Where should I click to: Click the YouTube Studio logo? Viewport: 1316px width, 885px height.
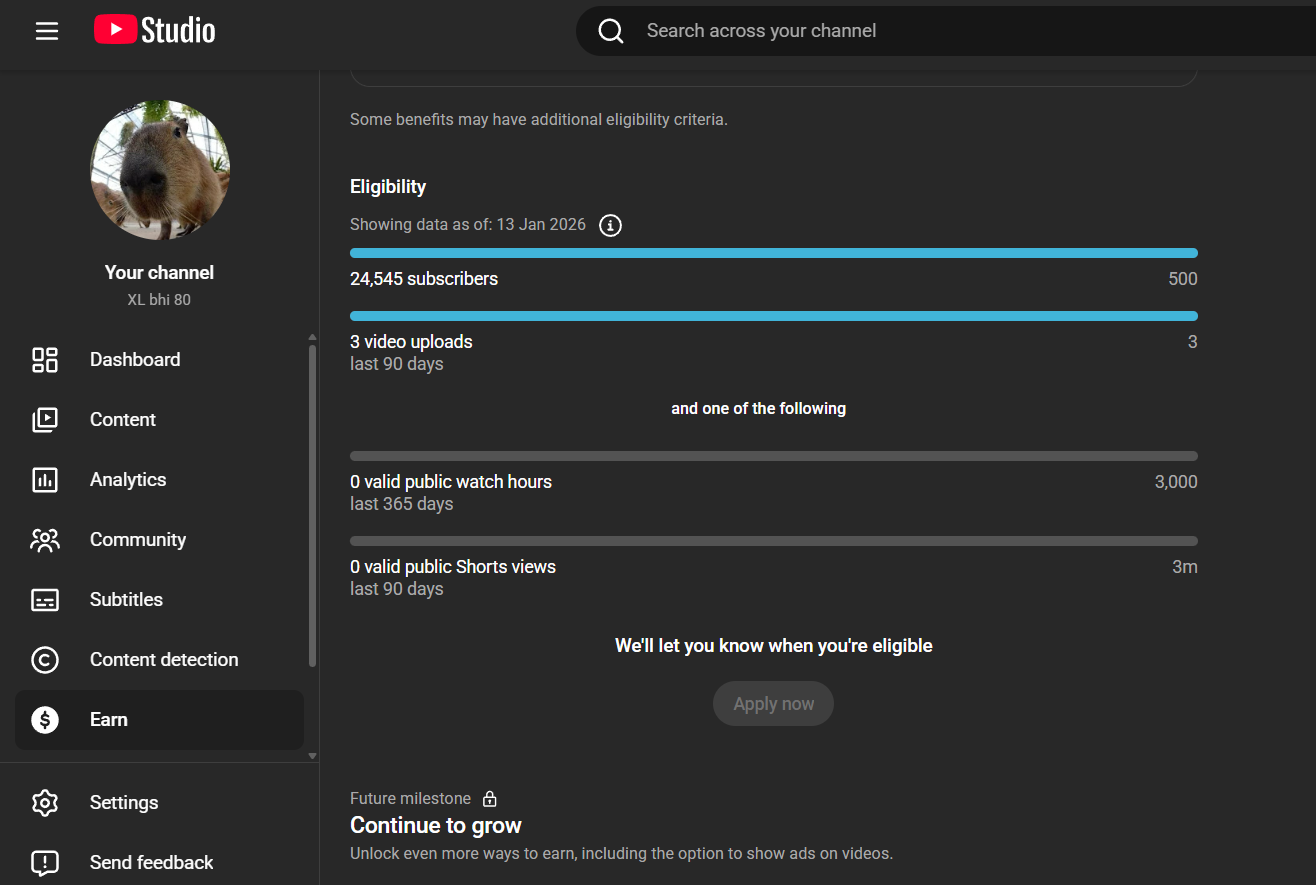click(x=155, y=31)
